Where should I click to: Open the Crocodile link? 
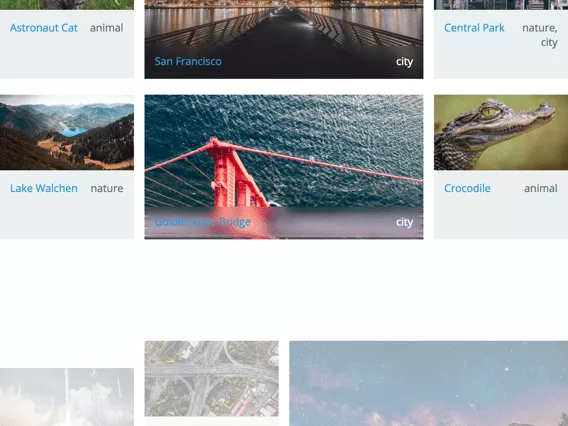click(x=467, y=188)
